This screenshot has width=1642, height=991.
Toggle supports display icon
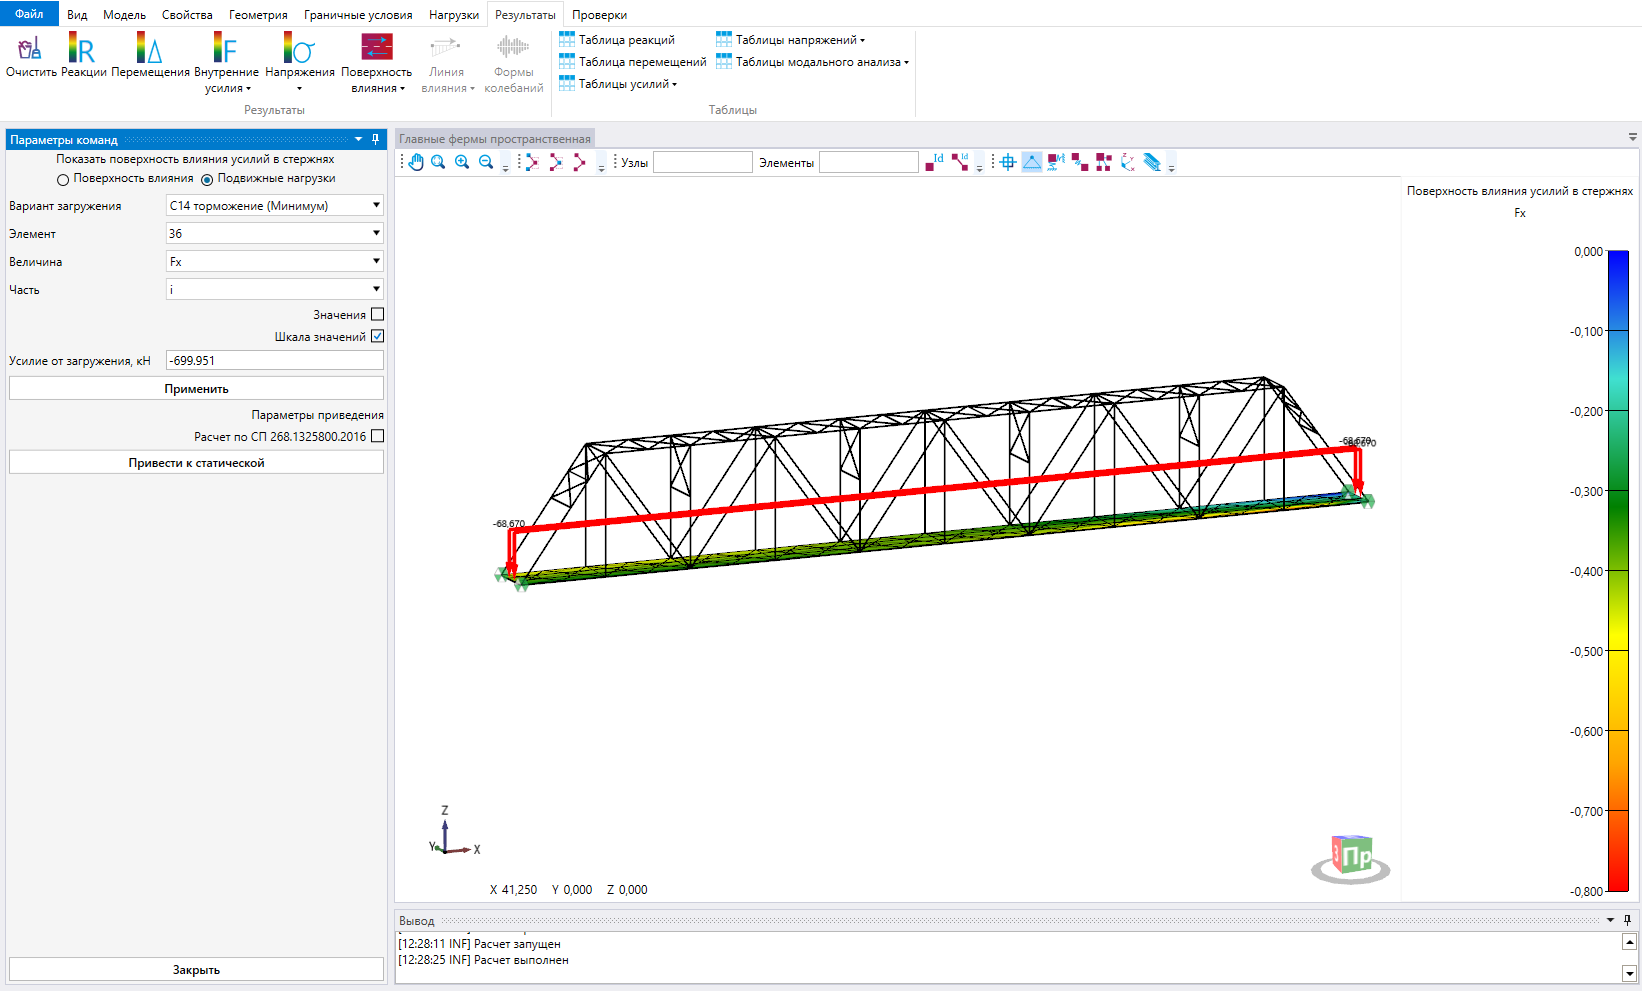1032,162
